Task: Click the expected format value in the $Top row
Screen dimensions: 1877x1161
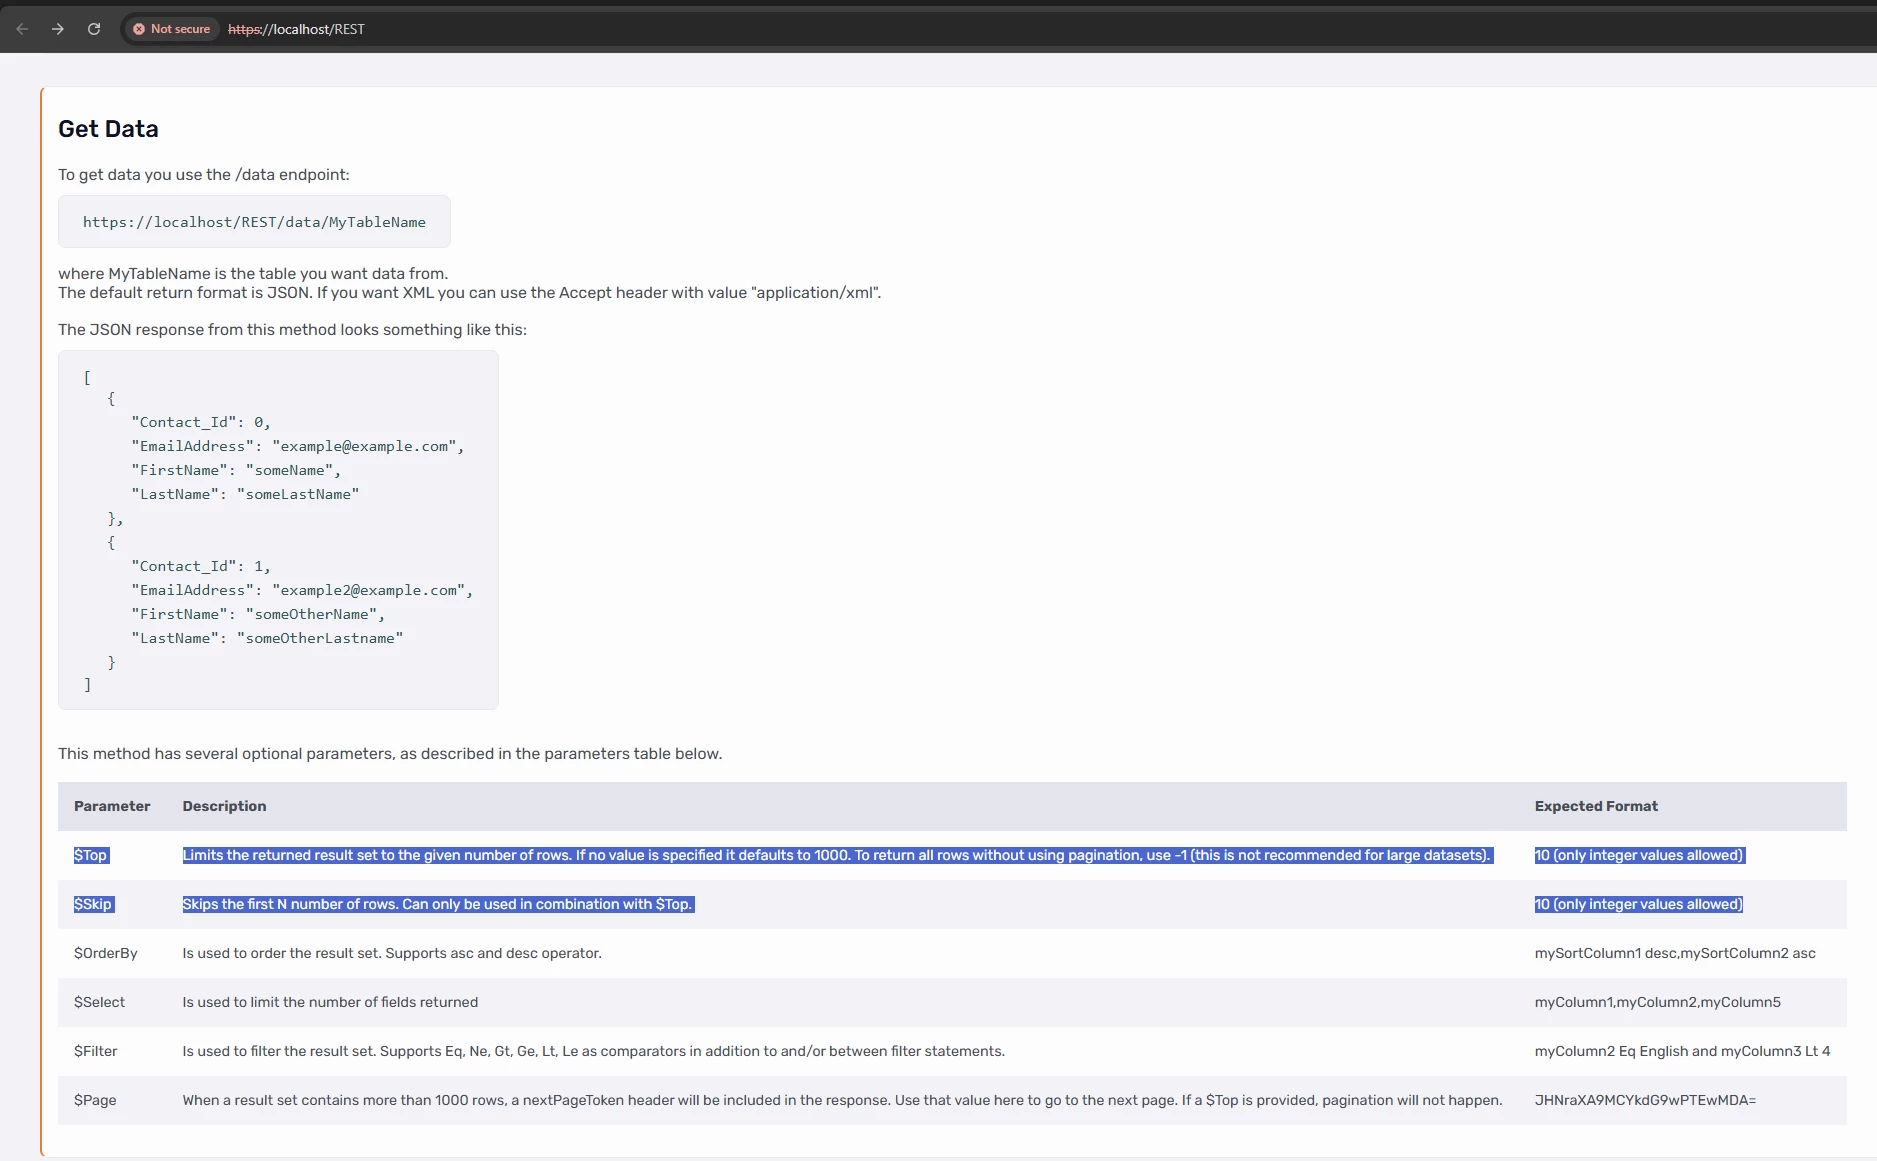Action: pos(1640,855)
